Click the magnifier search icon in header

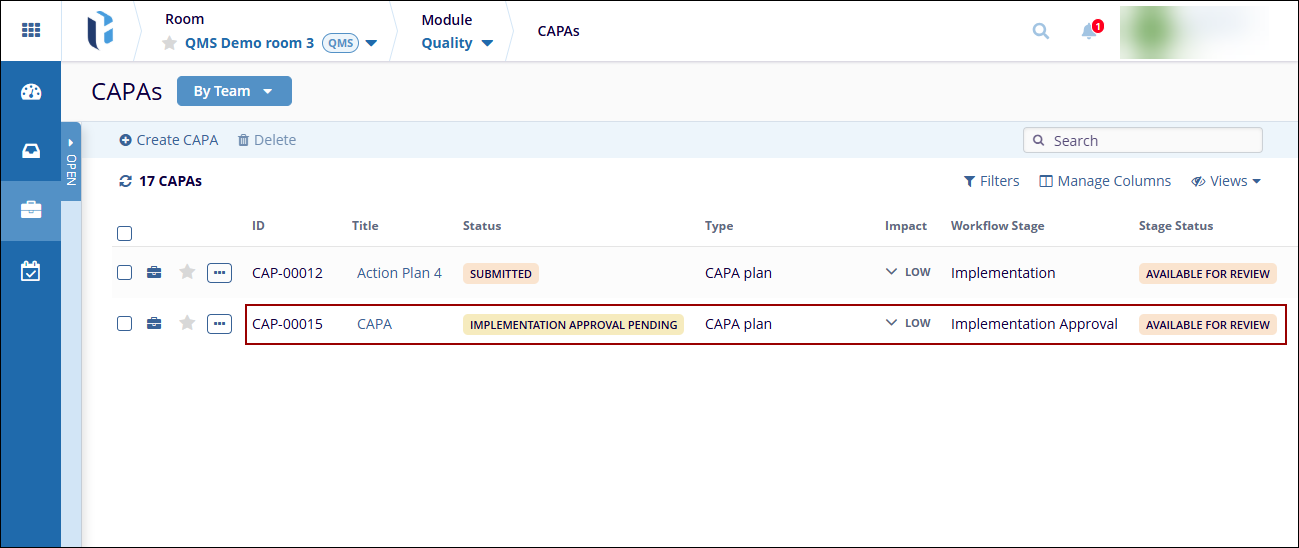tap(1041, 31)
